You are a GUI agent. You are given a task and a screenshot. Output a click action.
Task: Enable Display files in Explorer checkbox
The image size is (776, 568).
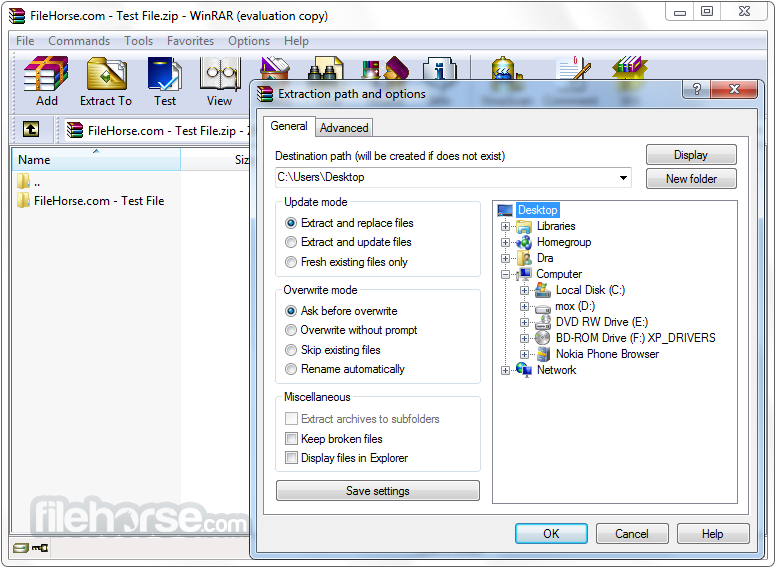[x=291, y=458]
